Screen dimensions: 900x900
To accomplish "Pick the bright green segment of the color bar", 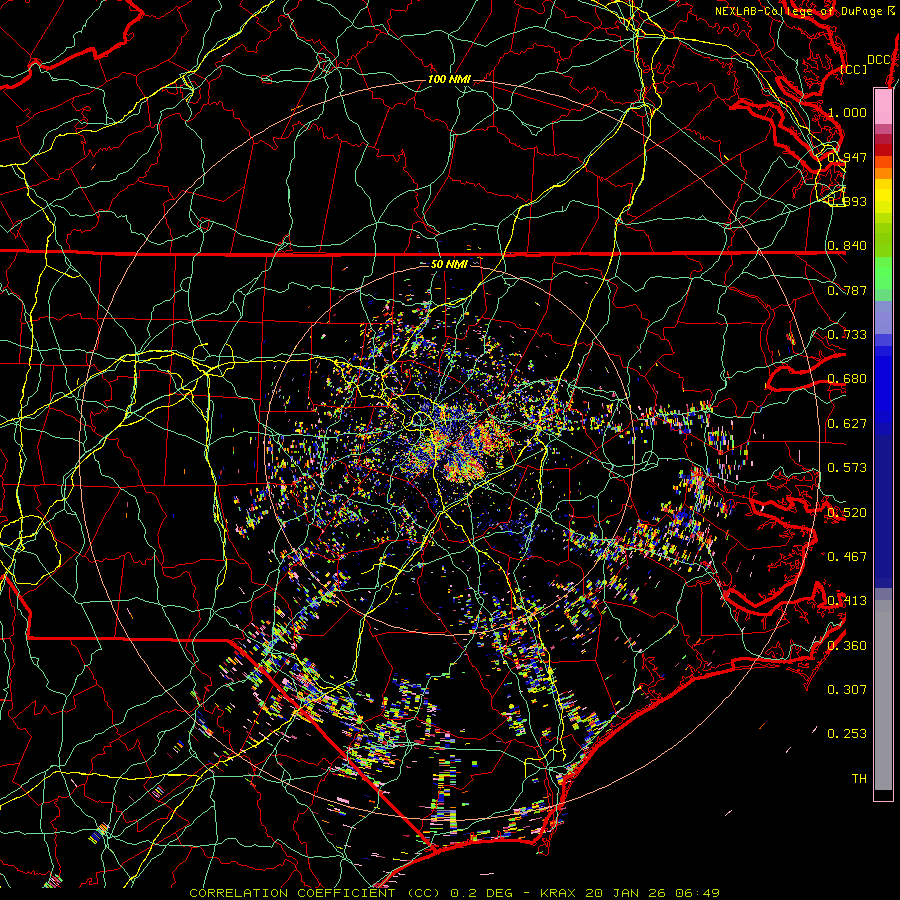I will [x=883, y=274].
